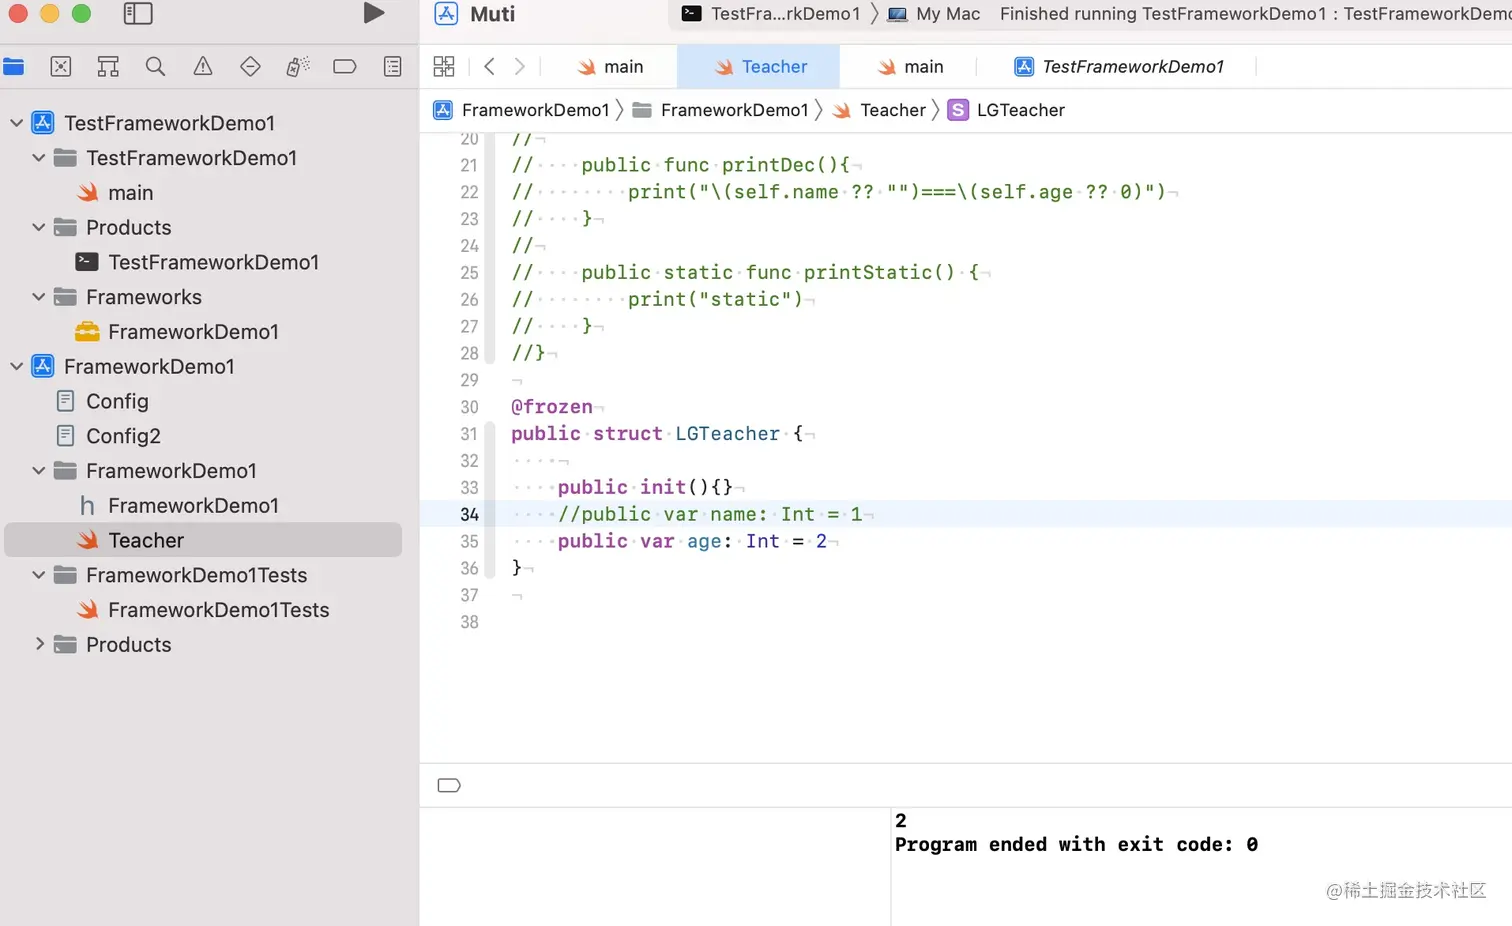Collapse the TestFrameworkDemo1 project root

tap(16, 123)
